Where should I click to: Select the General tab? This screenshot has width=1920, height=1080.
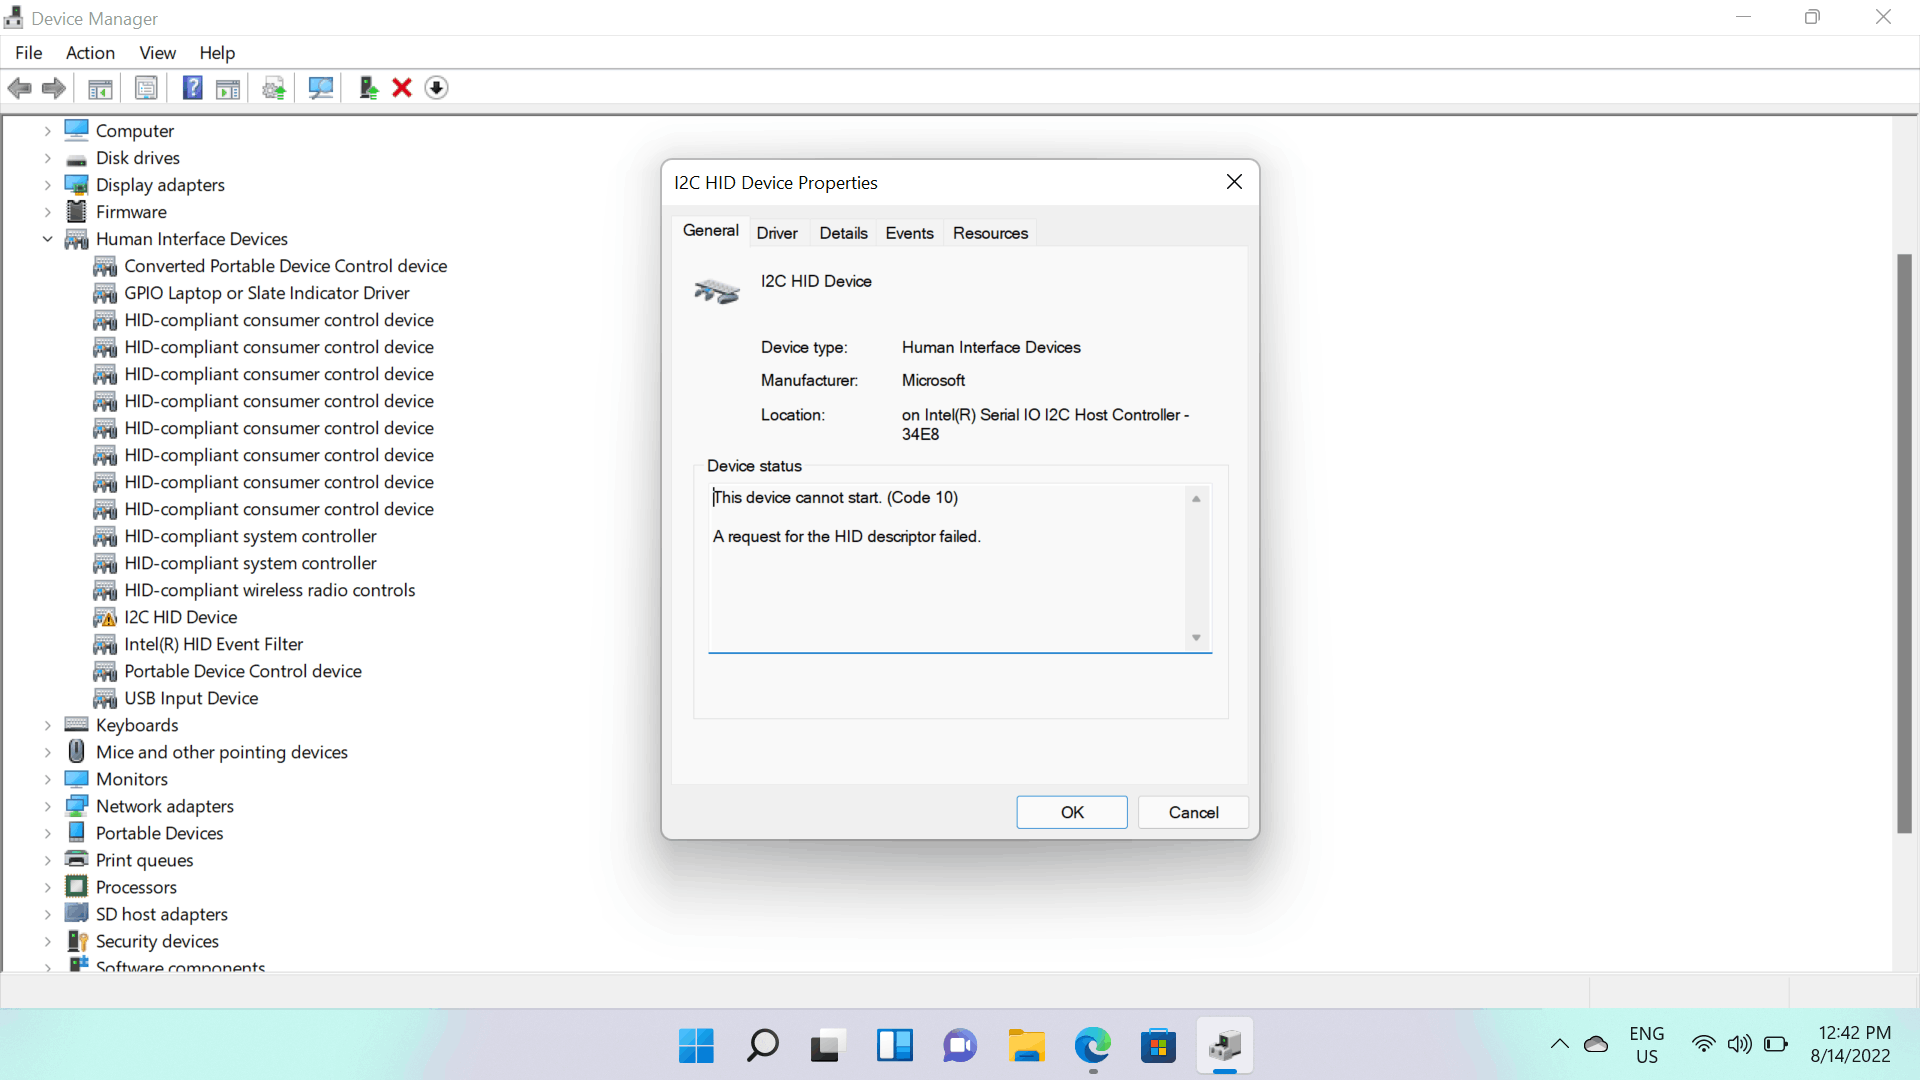[x=710, y=231]
